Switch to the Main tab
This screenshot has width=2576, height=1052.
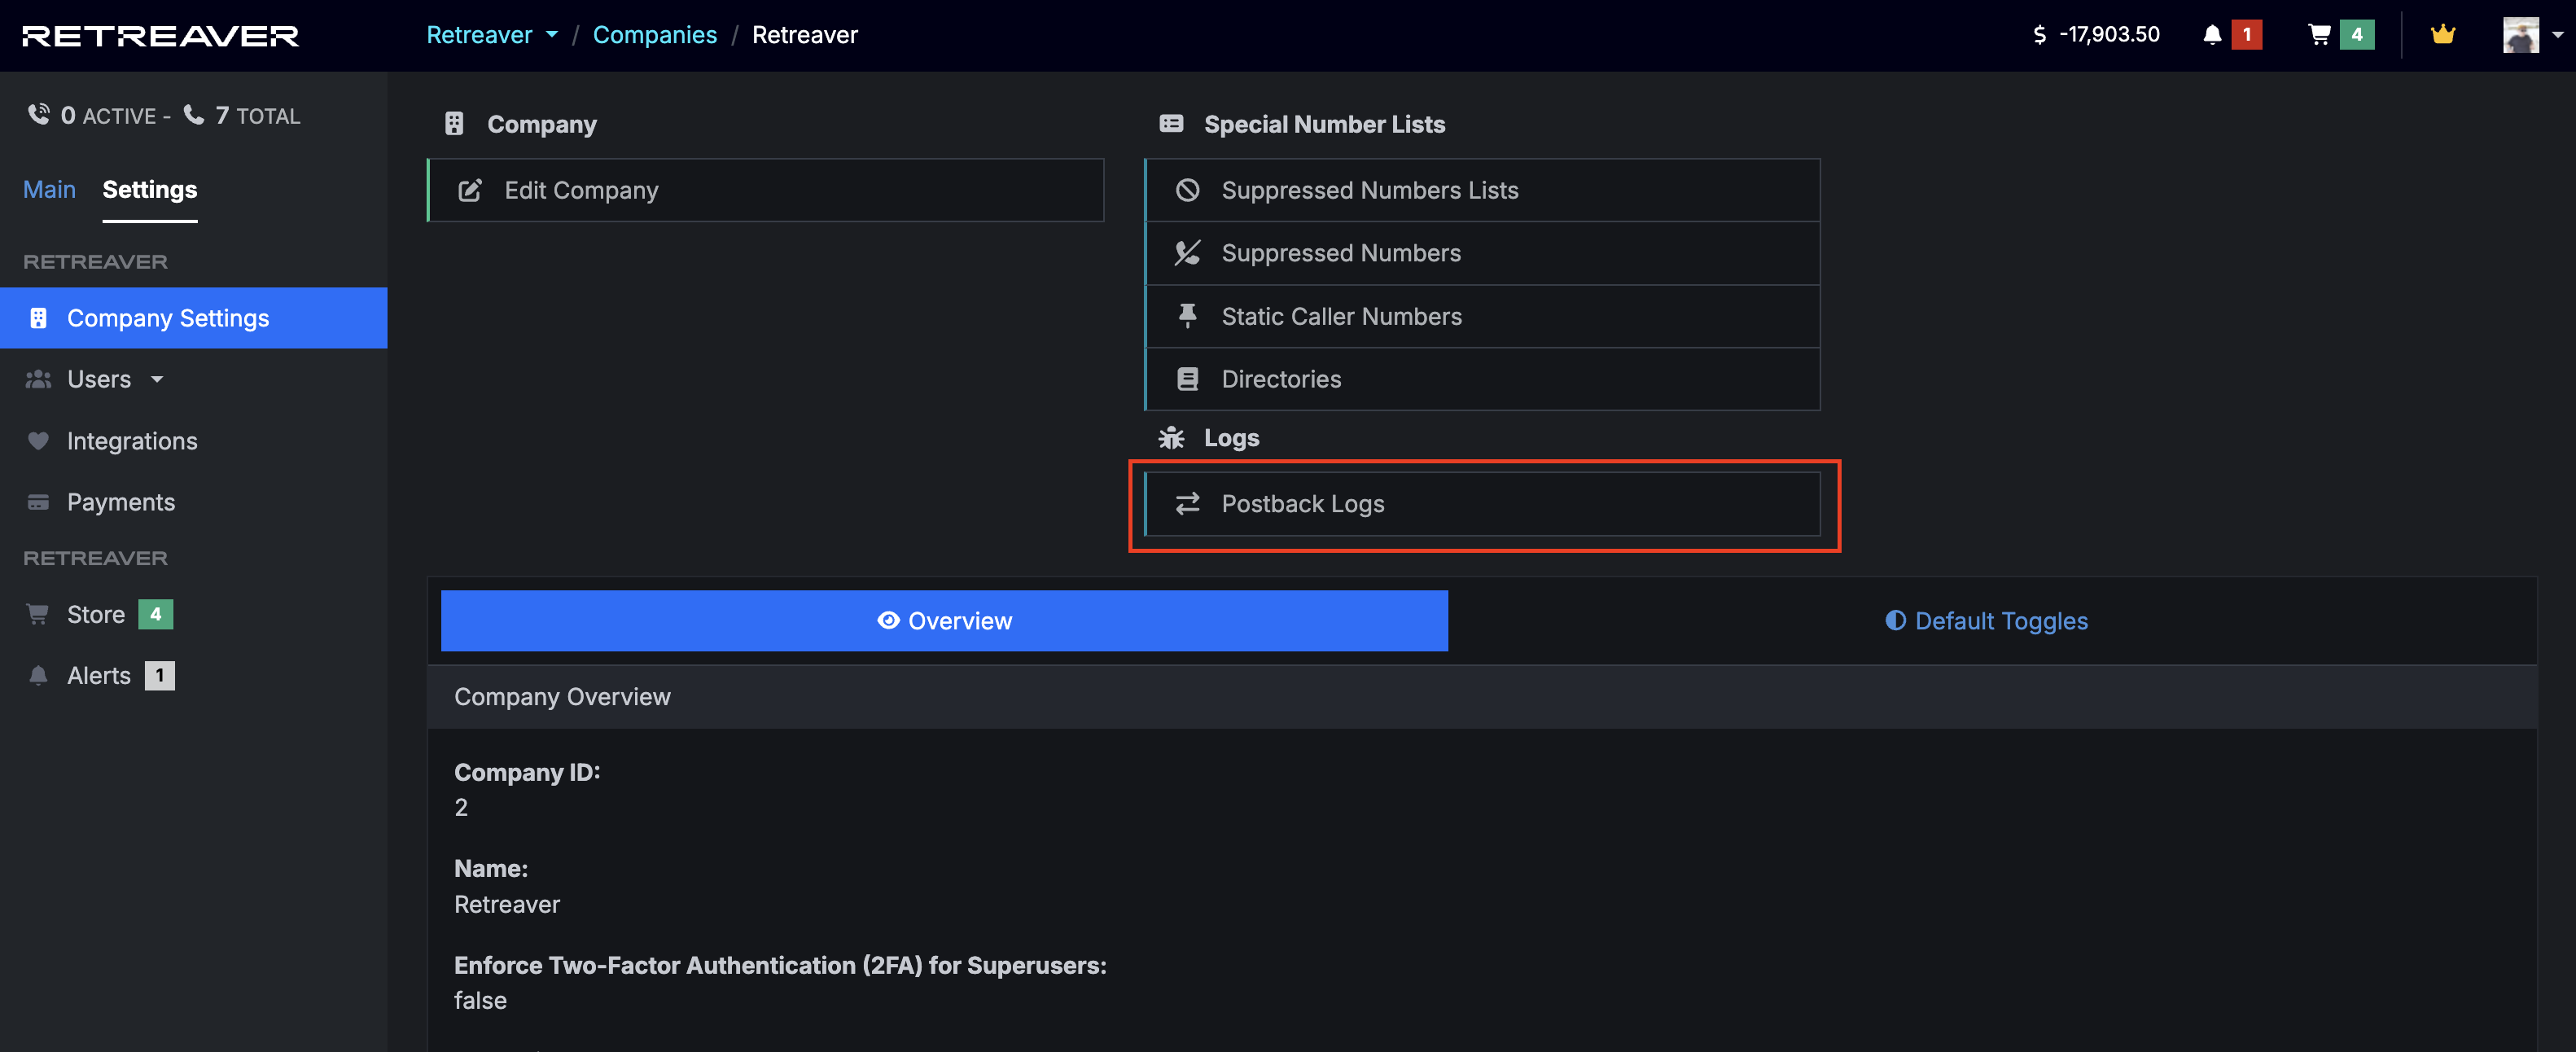49,190
